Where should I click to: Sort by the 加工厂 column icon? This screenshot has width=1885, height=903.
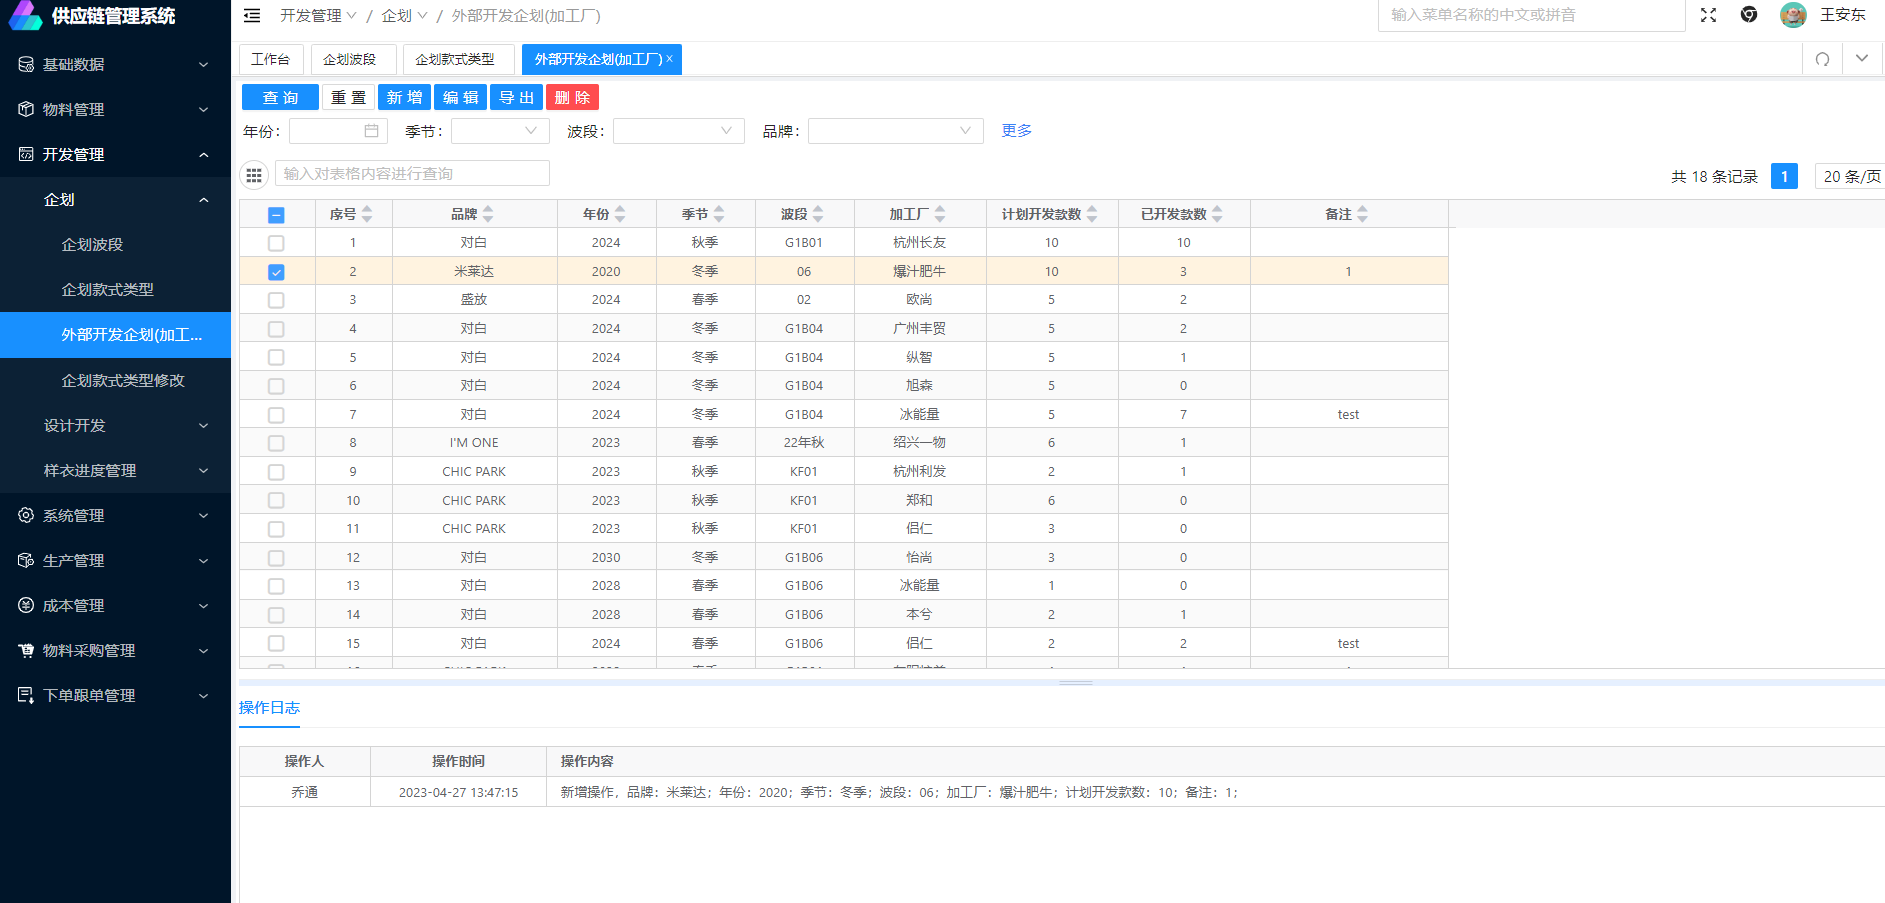pyautogui.click(x=940, y=214)
